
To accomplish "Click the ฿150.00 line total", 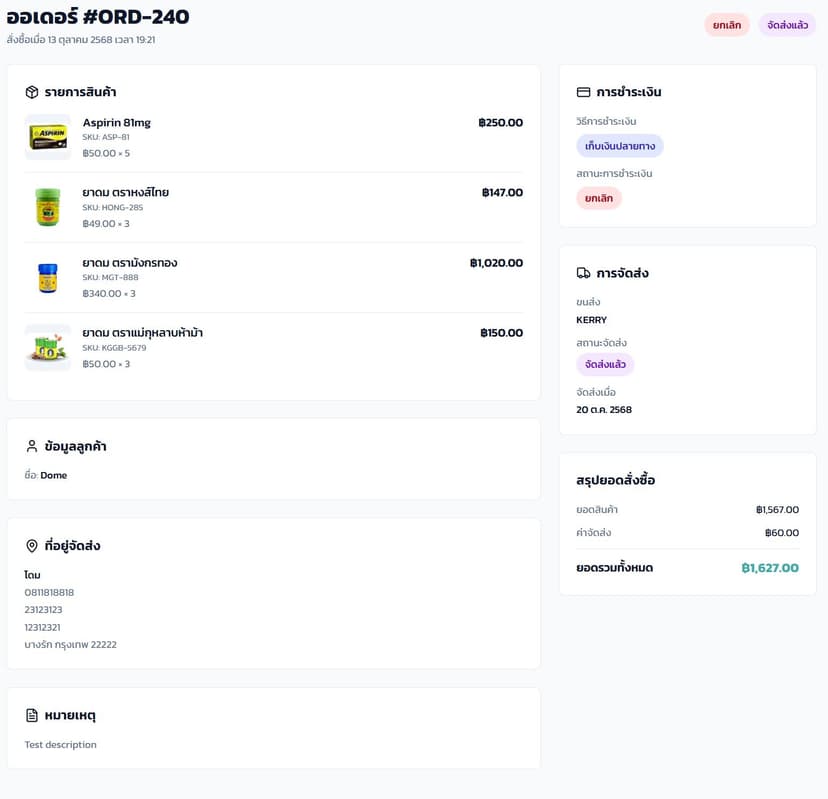I will [x=502, y=333].
